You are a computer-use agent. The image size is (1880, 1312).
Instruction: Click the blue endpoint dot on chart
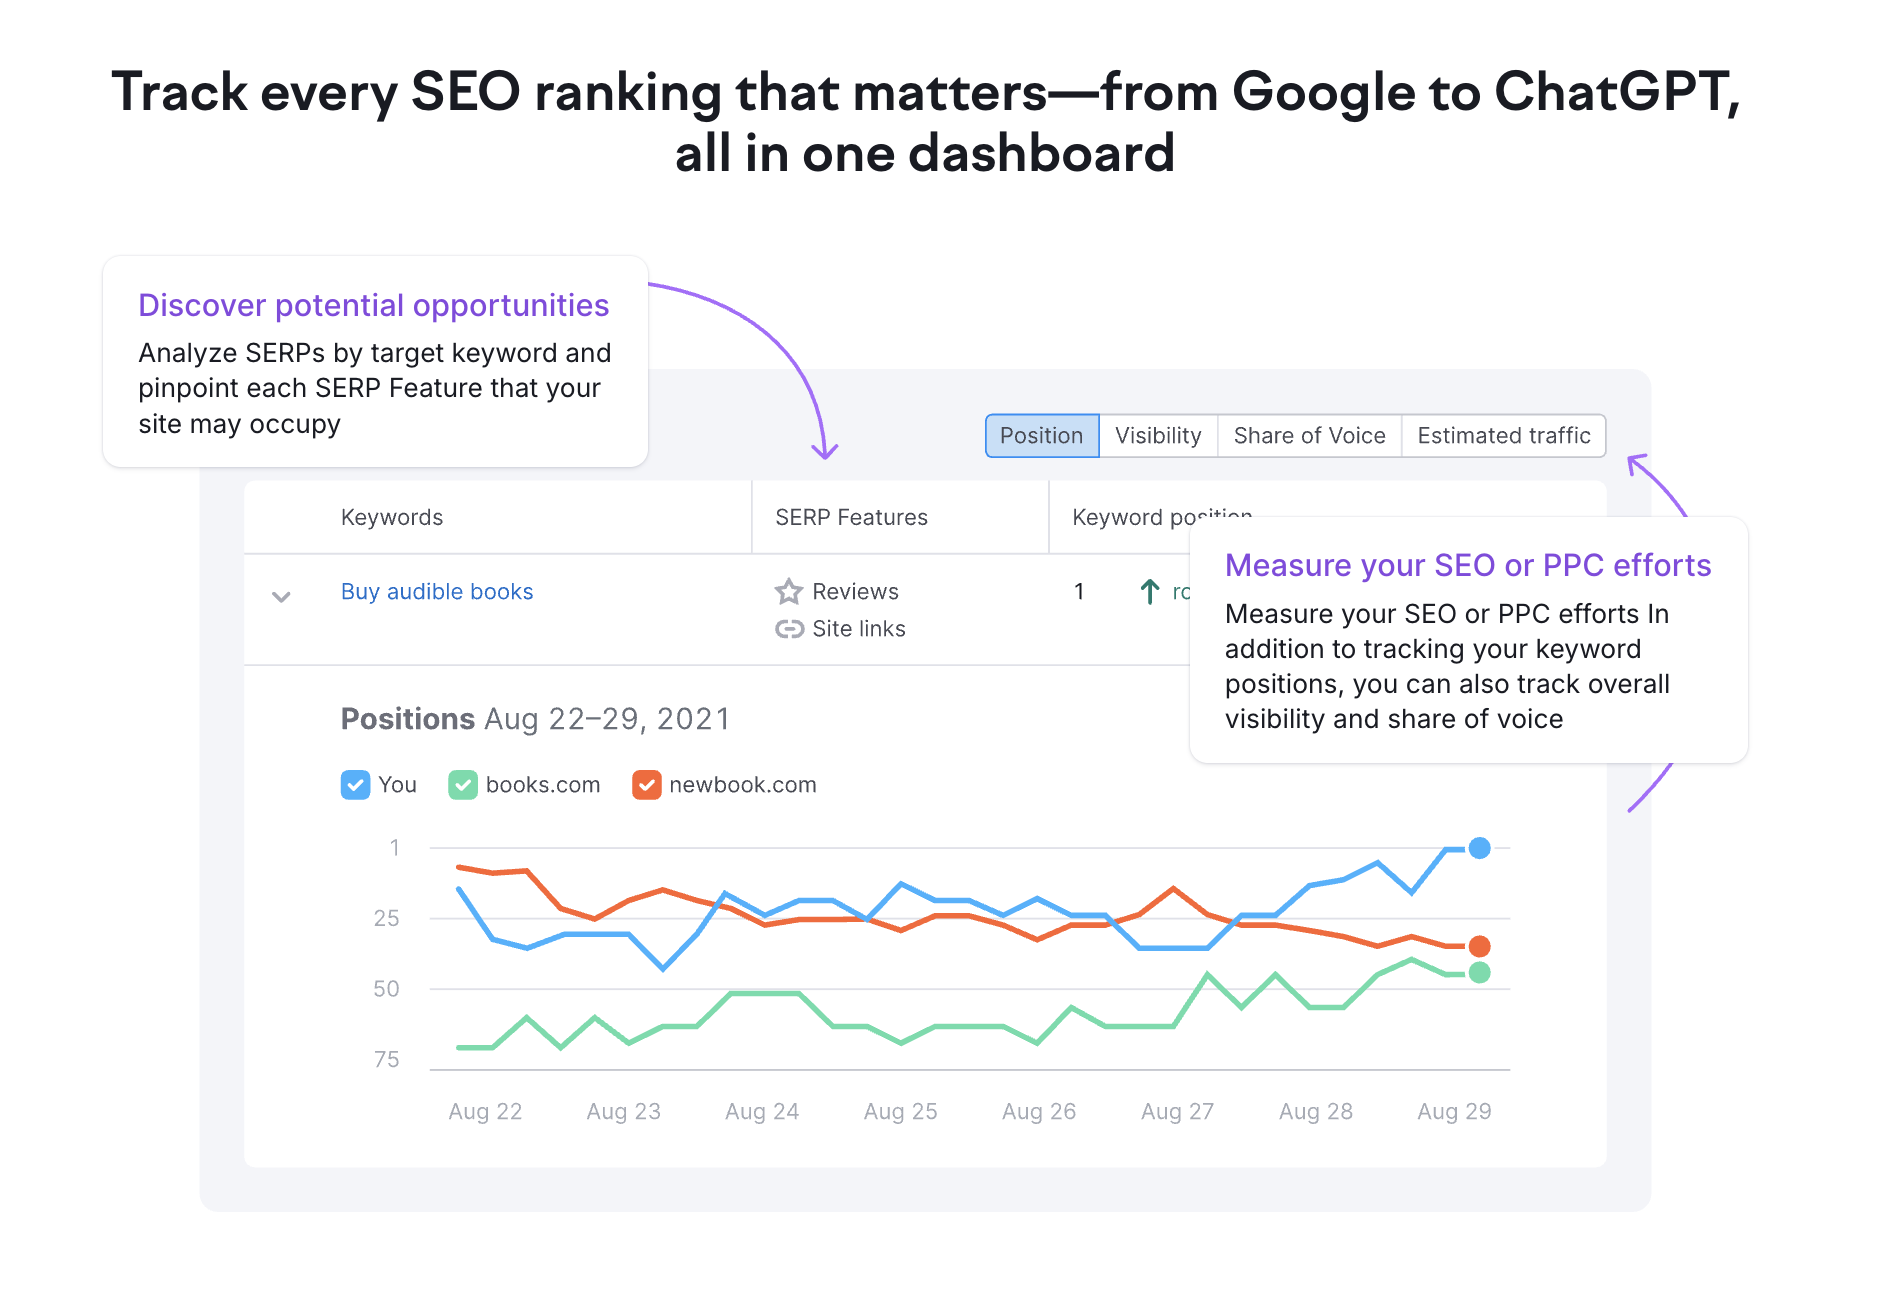coord(1479,848)
